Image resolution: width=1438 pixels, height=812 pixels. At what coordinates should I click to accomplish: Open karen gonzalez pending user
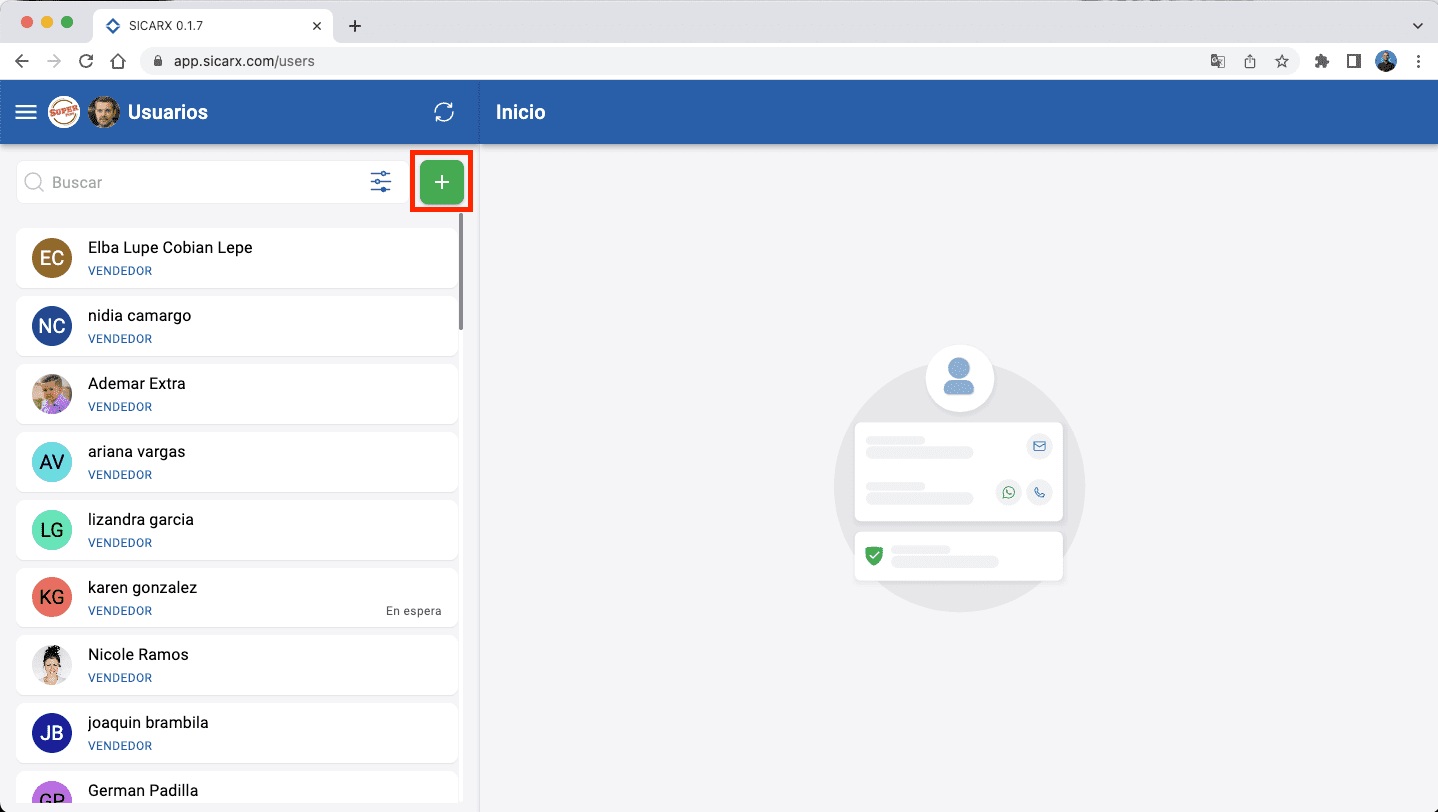tap(237, 598)
